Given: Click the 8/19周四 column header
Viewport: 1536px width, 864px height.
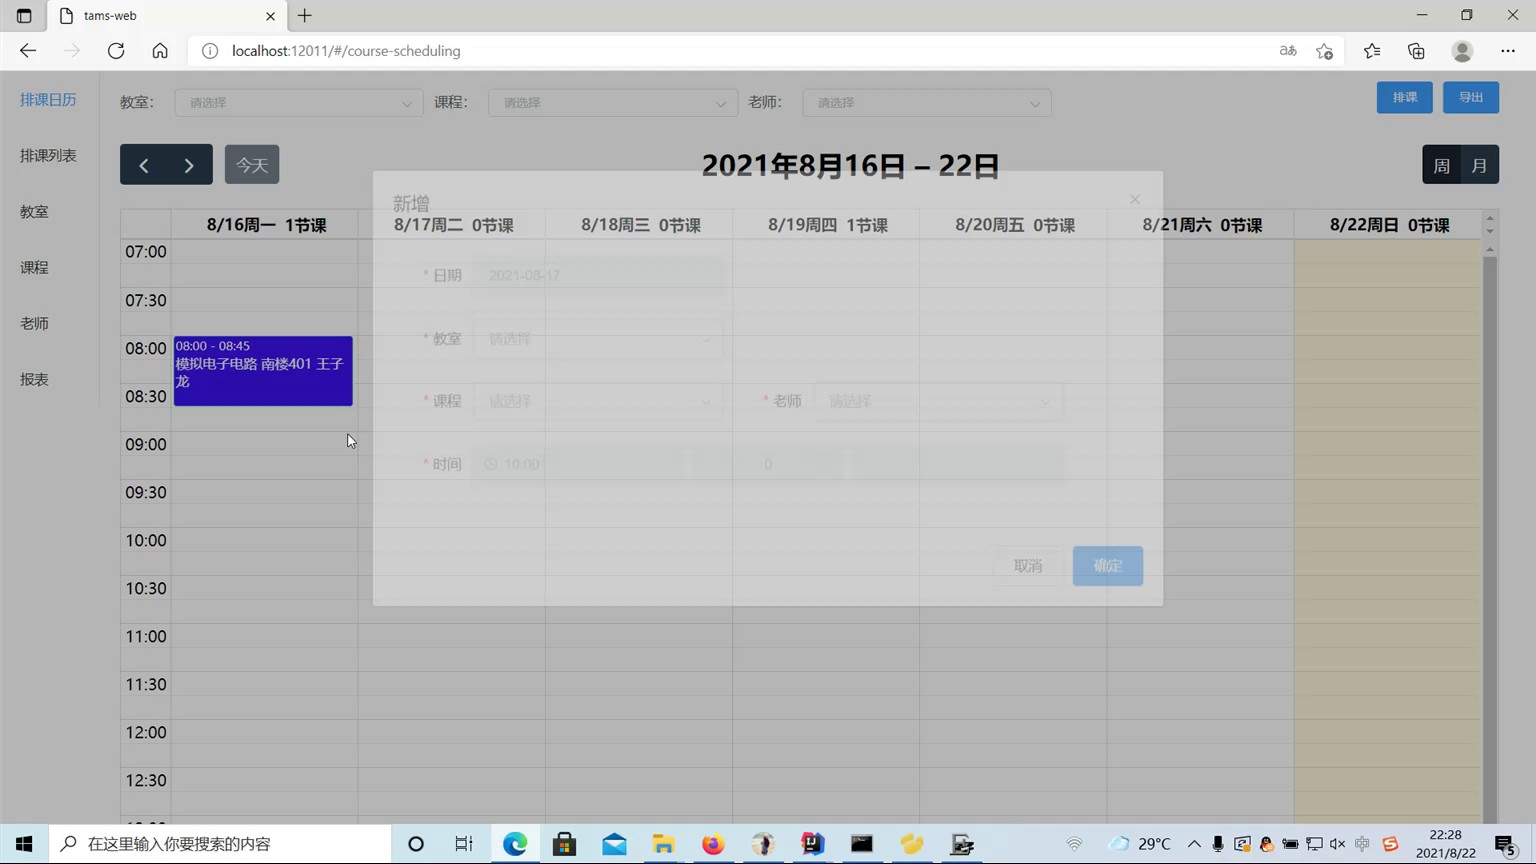Looking at the screenshot, I should click(x=827, y=225).
